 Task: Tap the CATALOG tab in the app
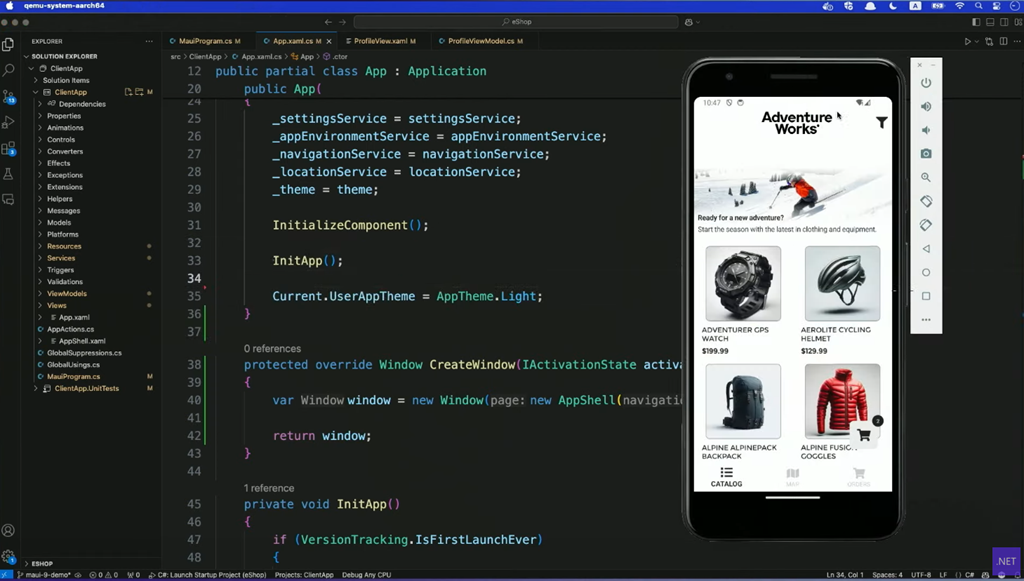click(x=726, y=477)
